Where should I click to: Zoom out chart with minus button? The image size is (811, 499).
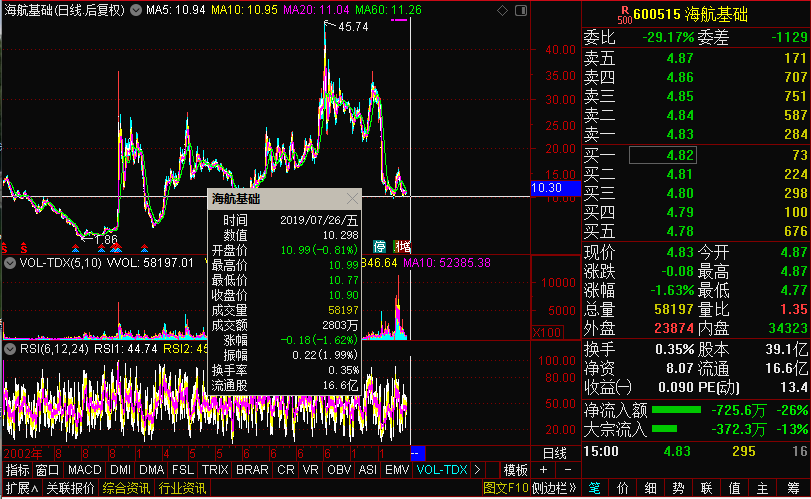pos(568,470)
